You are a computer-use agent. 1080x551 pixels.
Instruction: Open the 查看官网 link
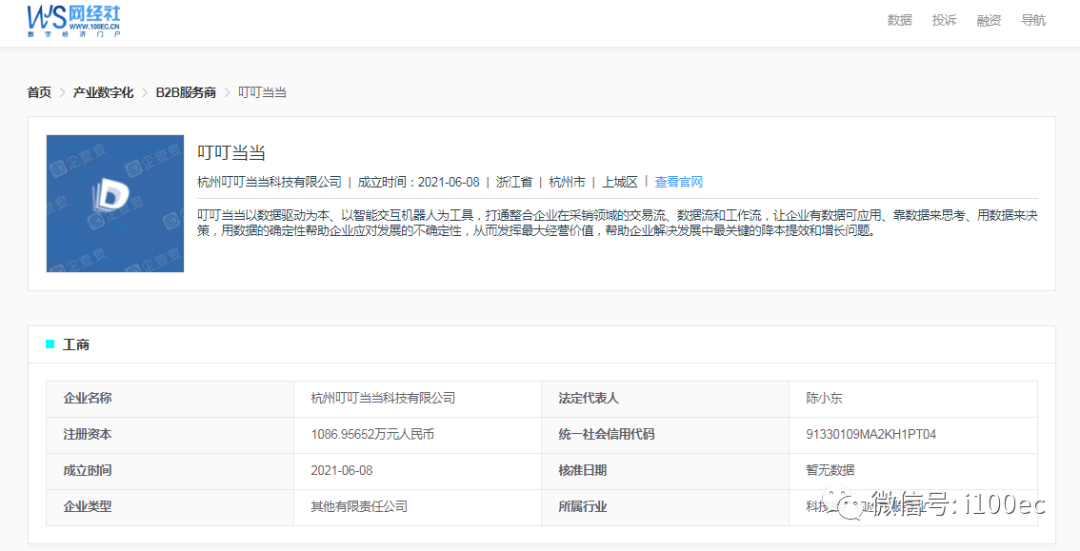[x=678, y=182]
